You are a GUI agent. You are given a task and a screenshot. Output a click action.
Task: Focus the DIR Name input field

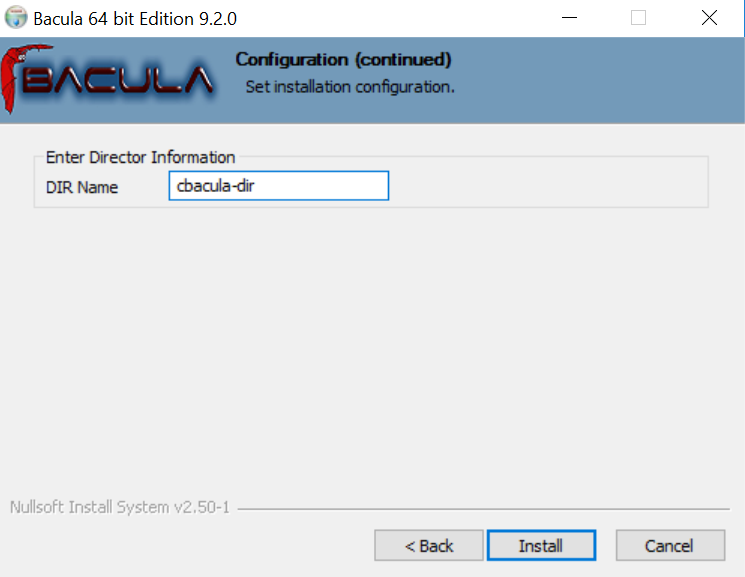(279, 185)
